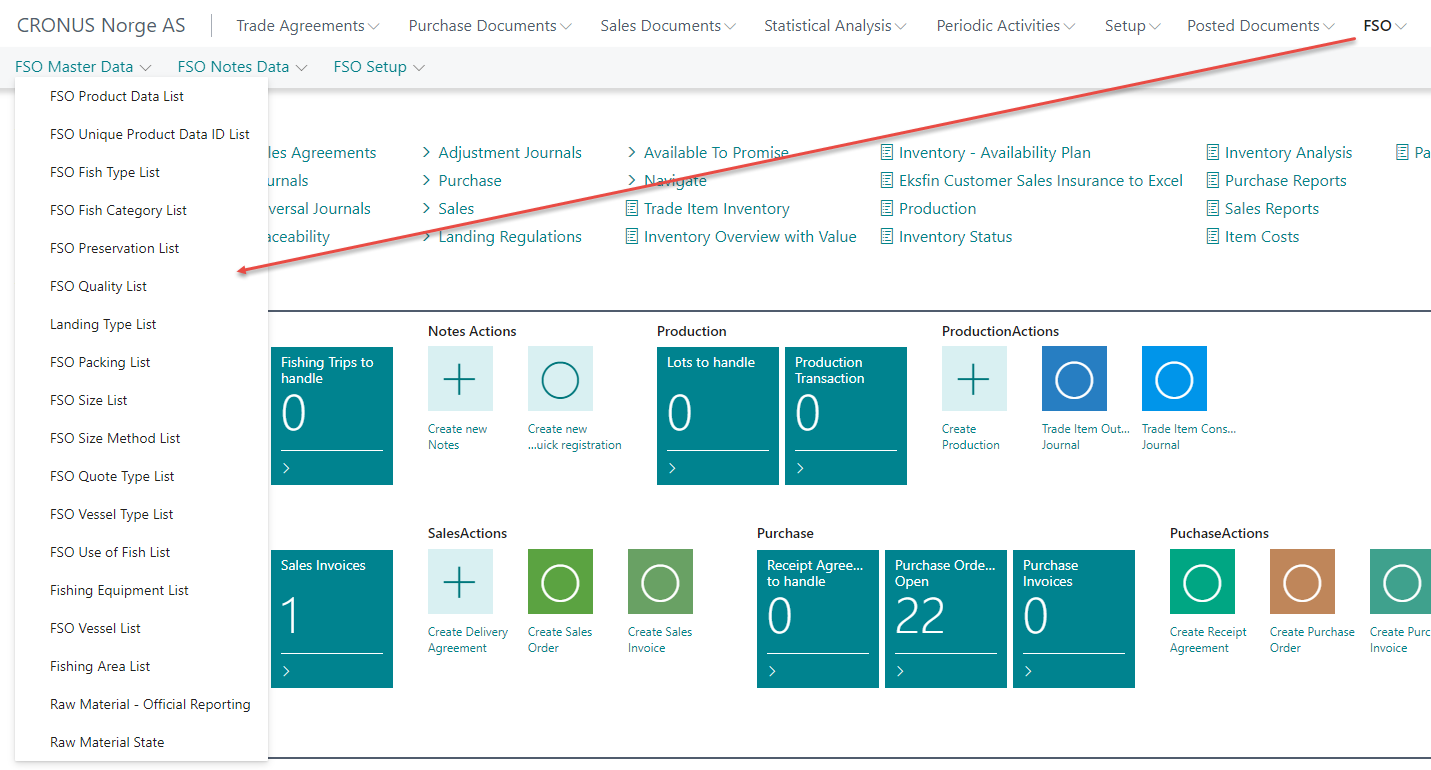Open the Inventory Overview with Value link
This screenshot has height=770, width=1431.
[x=749, y=237]
